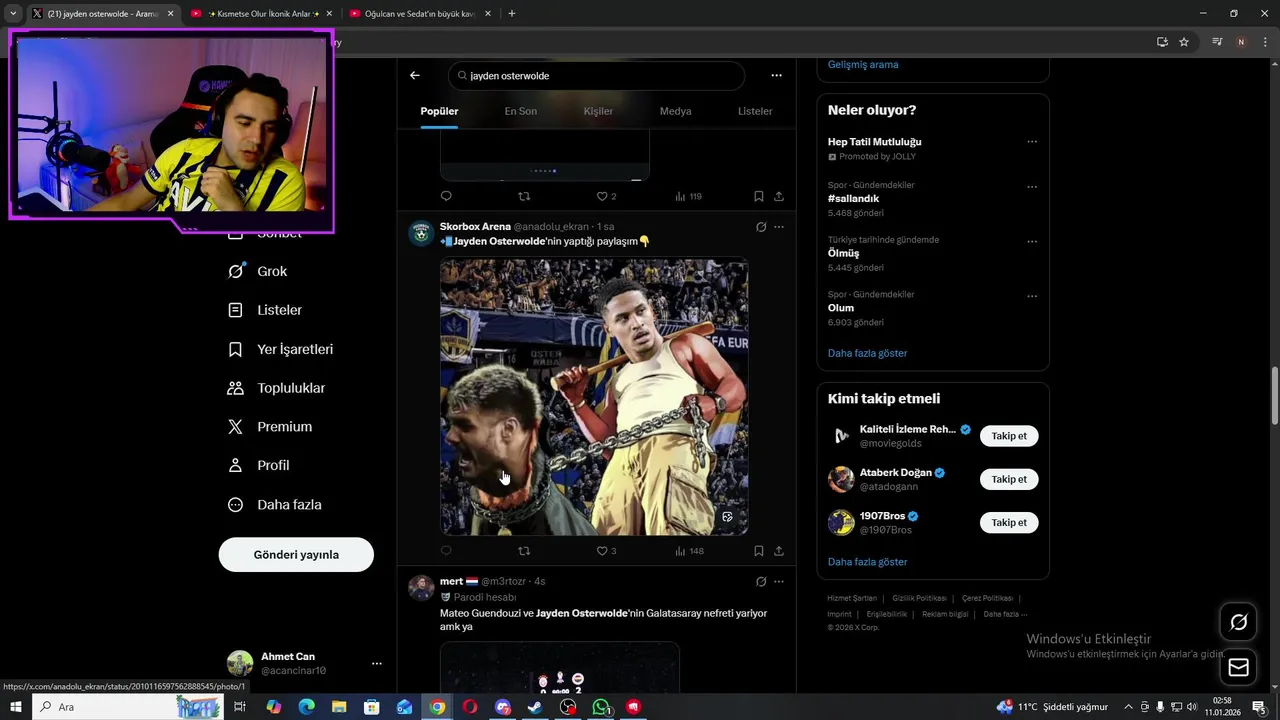Open WhatsApp from the taskbar
Image resolution: width=1280 pixels, height=720 pixels.
[x=600, y=707]
